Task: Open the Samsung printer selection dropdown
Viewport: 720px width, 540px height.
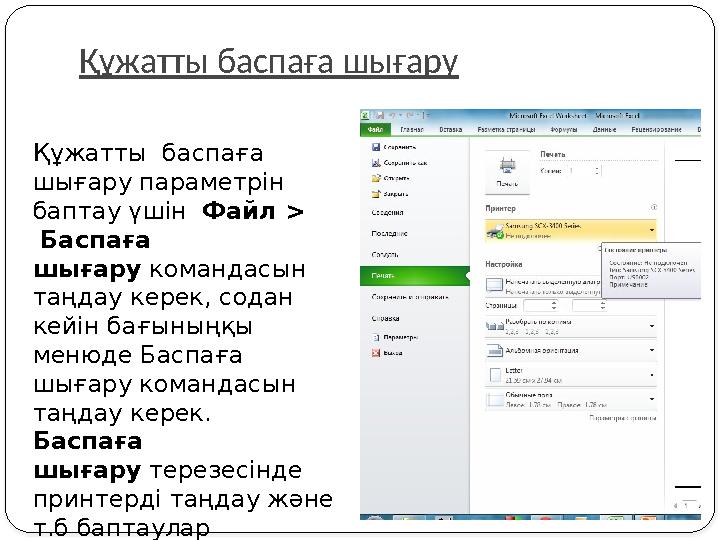Action: click(571, 230)
